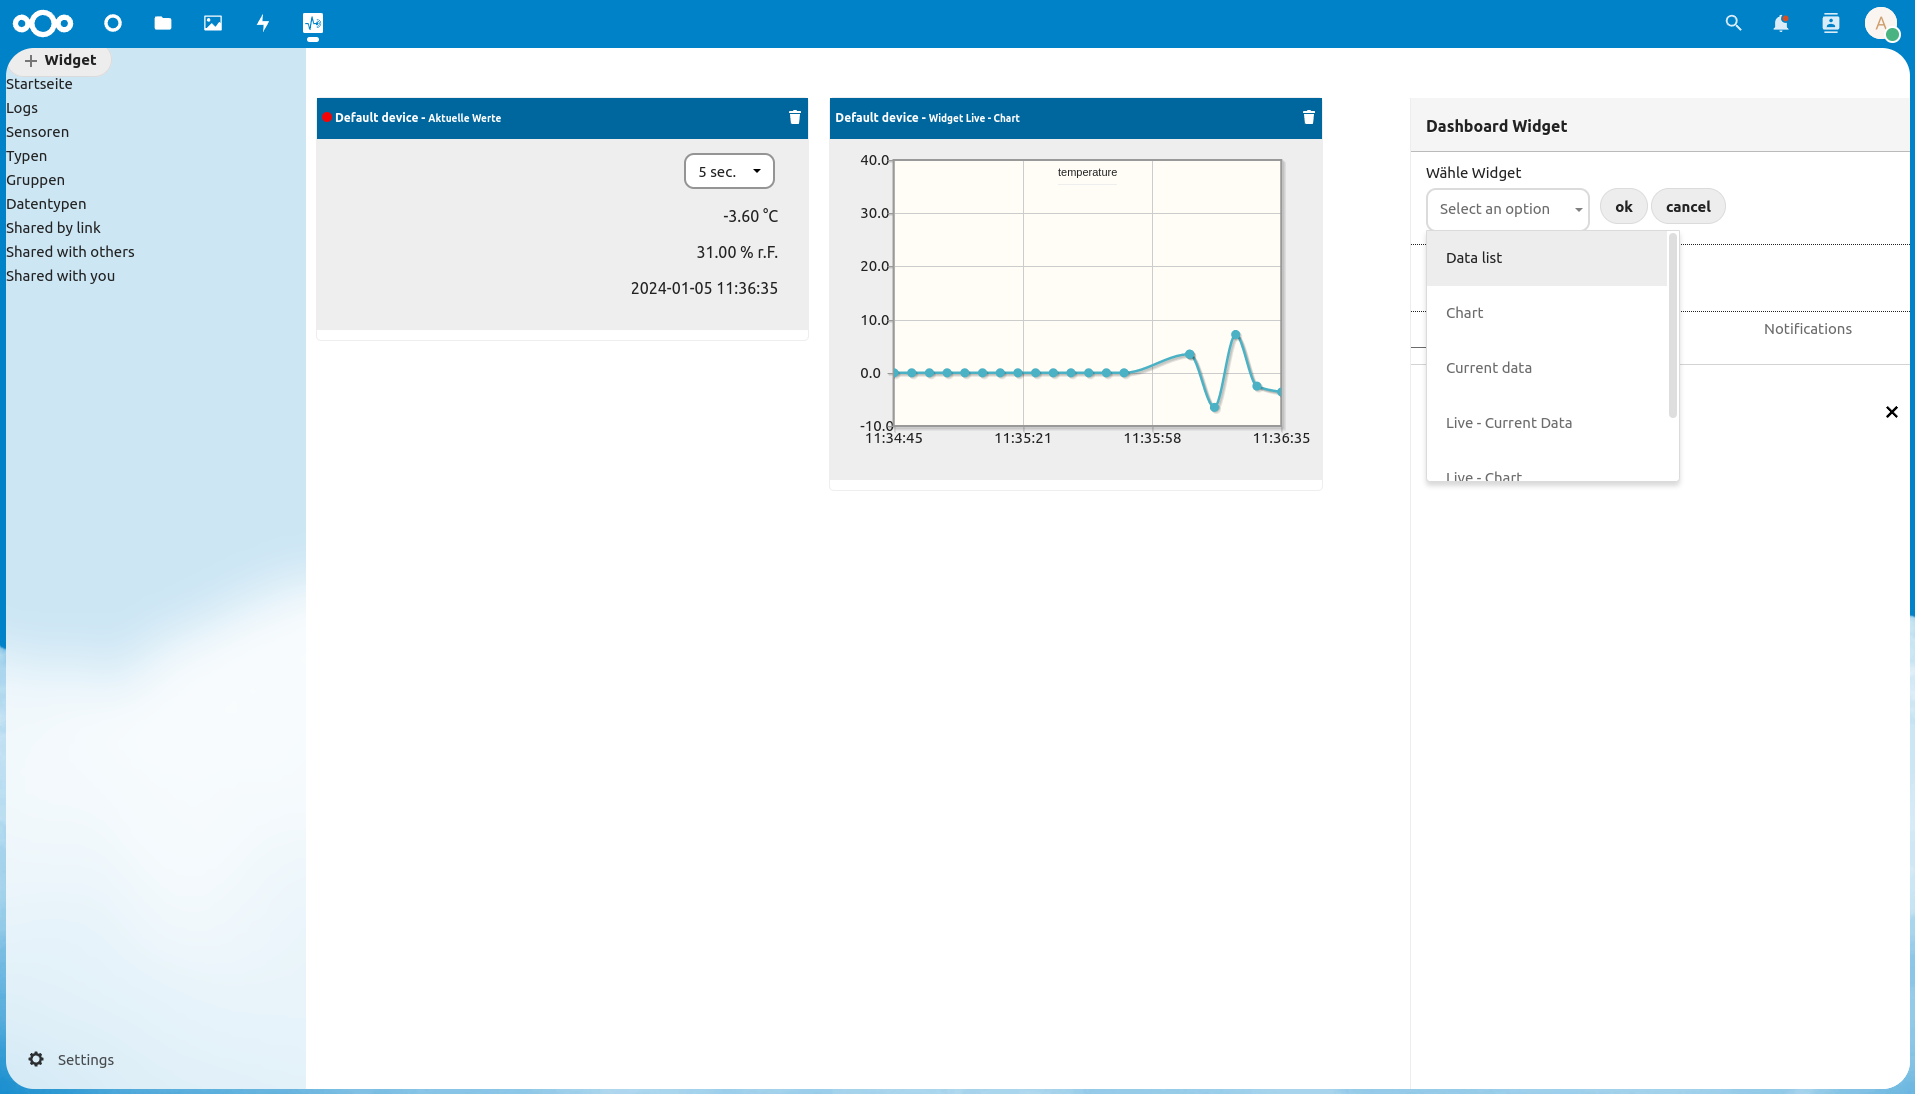Choose Current data option
The width and height of the screenshot is (1915, 1094).
tap(1547, 368)
